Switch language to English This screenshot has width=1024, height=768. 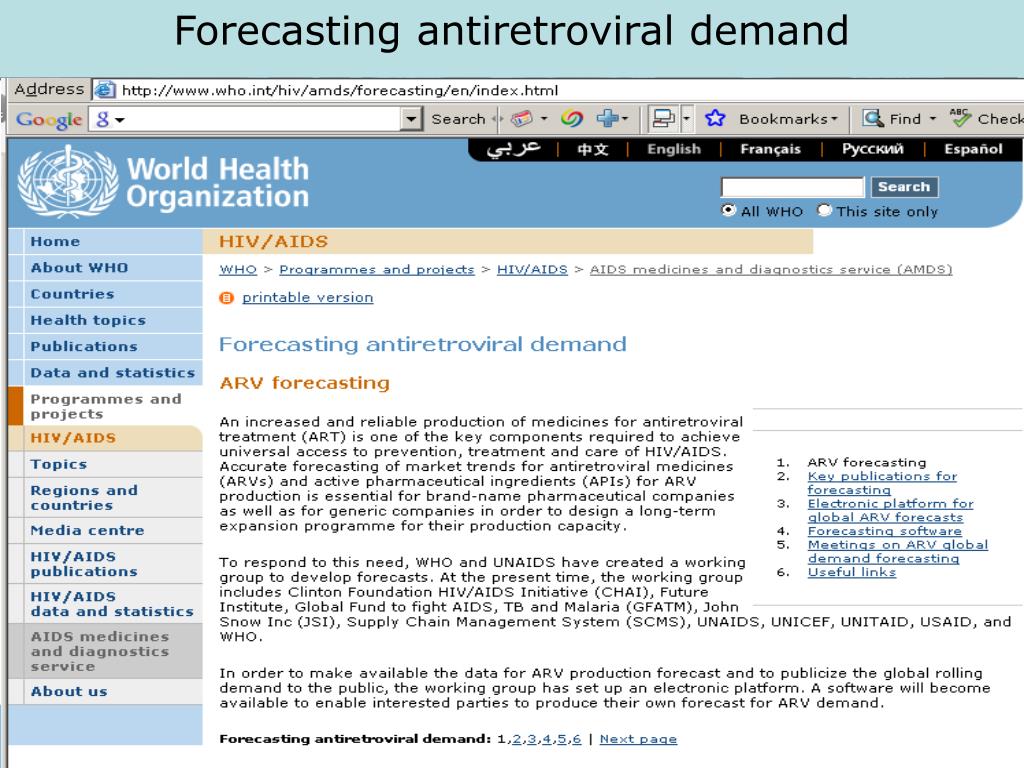(674, 149)
